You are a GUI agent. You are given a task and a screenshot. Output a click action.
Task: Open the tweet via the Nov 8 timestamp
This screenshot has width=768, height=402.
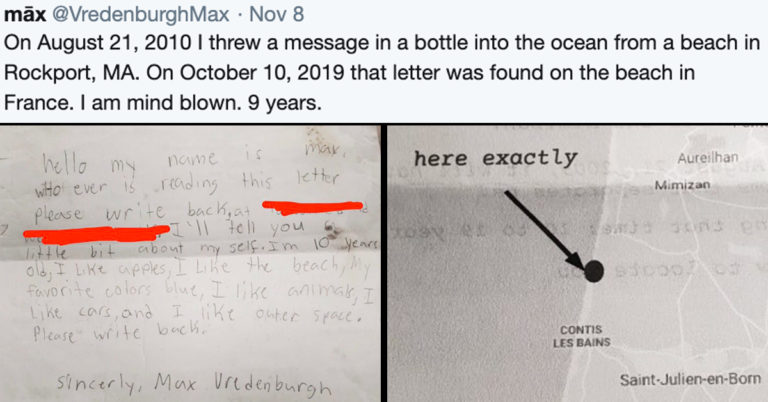click(277, 13)
